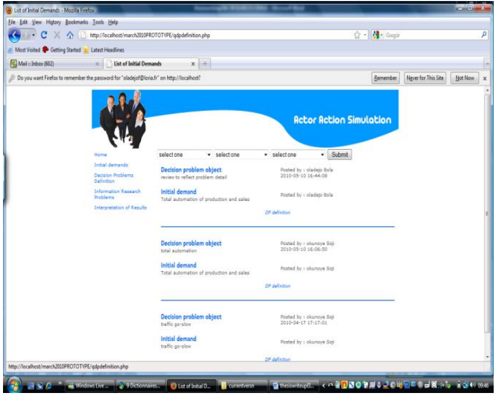The height and width of the screenshot is (394, 495).
Task: Select the List of Initial Demands tab
Action: click(151, 64)
